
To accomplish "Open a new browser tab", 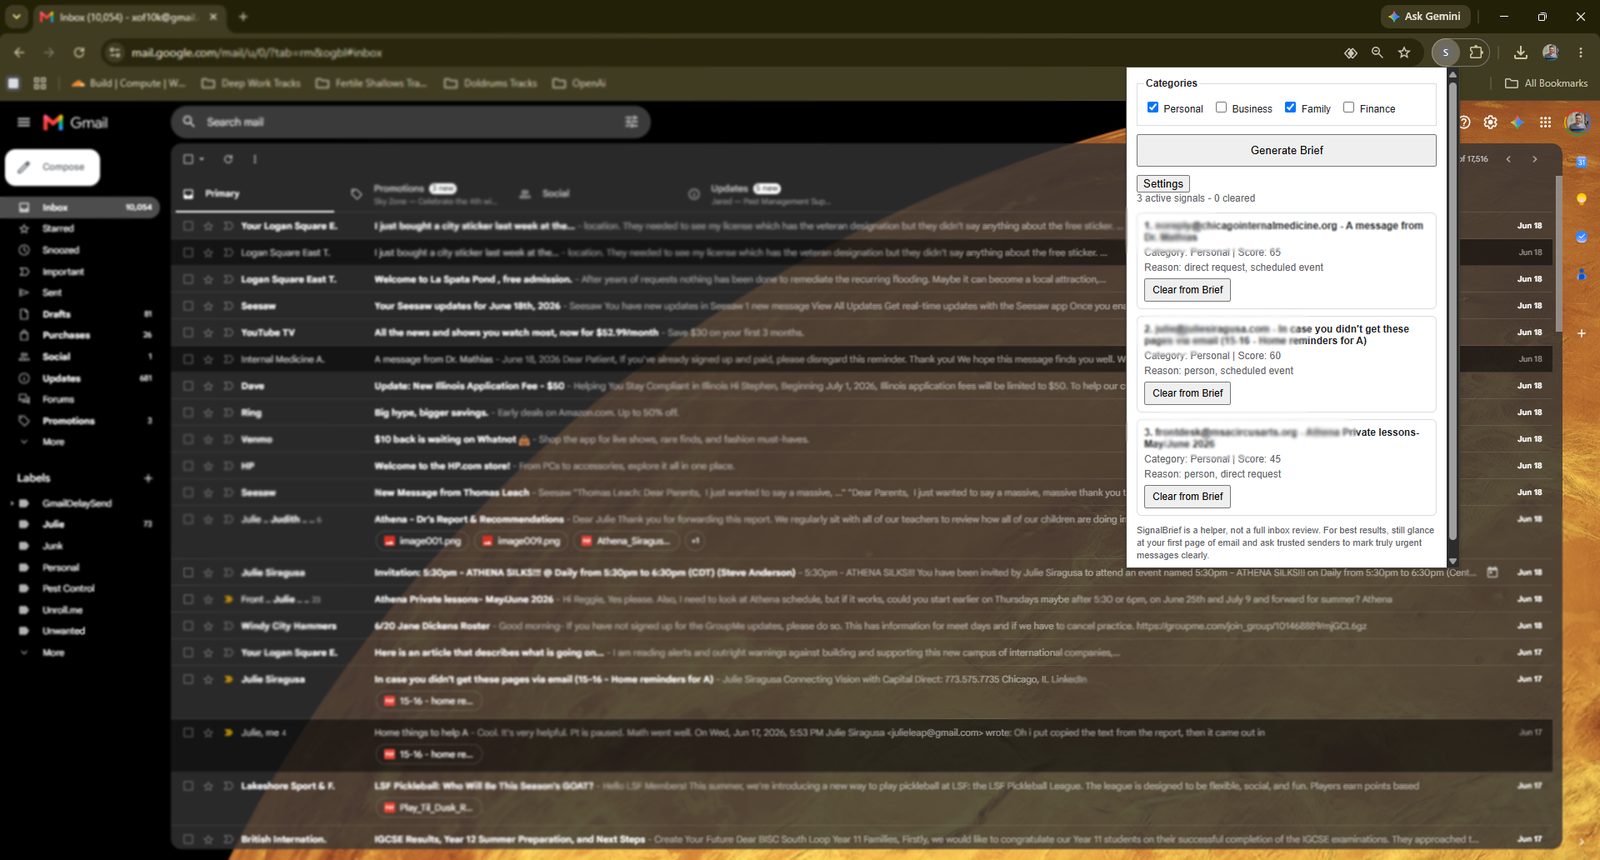I will [x=243, y=16].
